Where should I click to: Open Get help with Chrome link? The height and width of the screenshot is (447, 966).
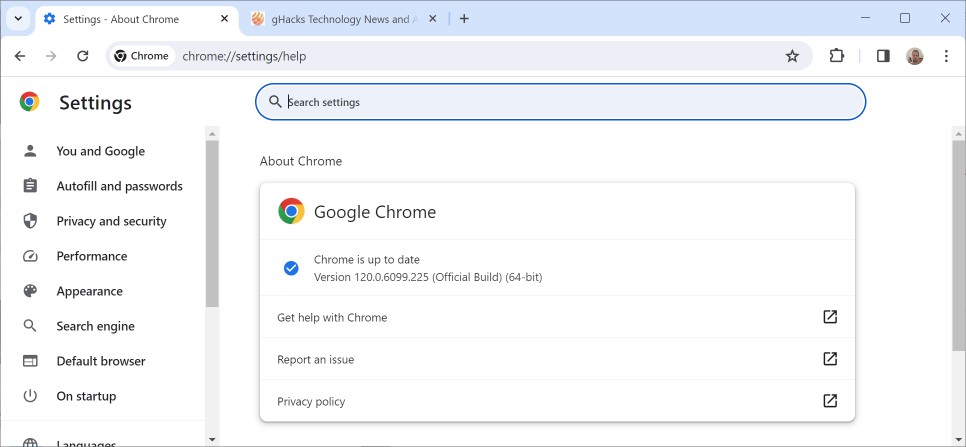(557, 317)
